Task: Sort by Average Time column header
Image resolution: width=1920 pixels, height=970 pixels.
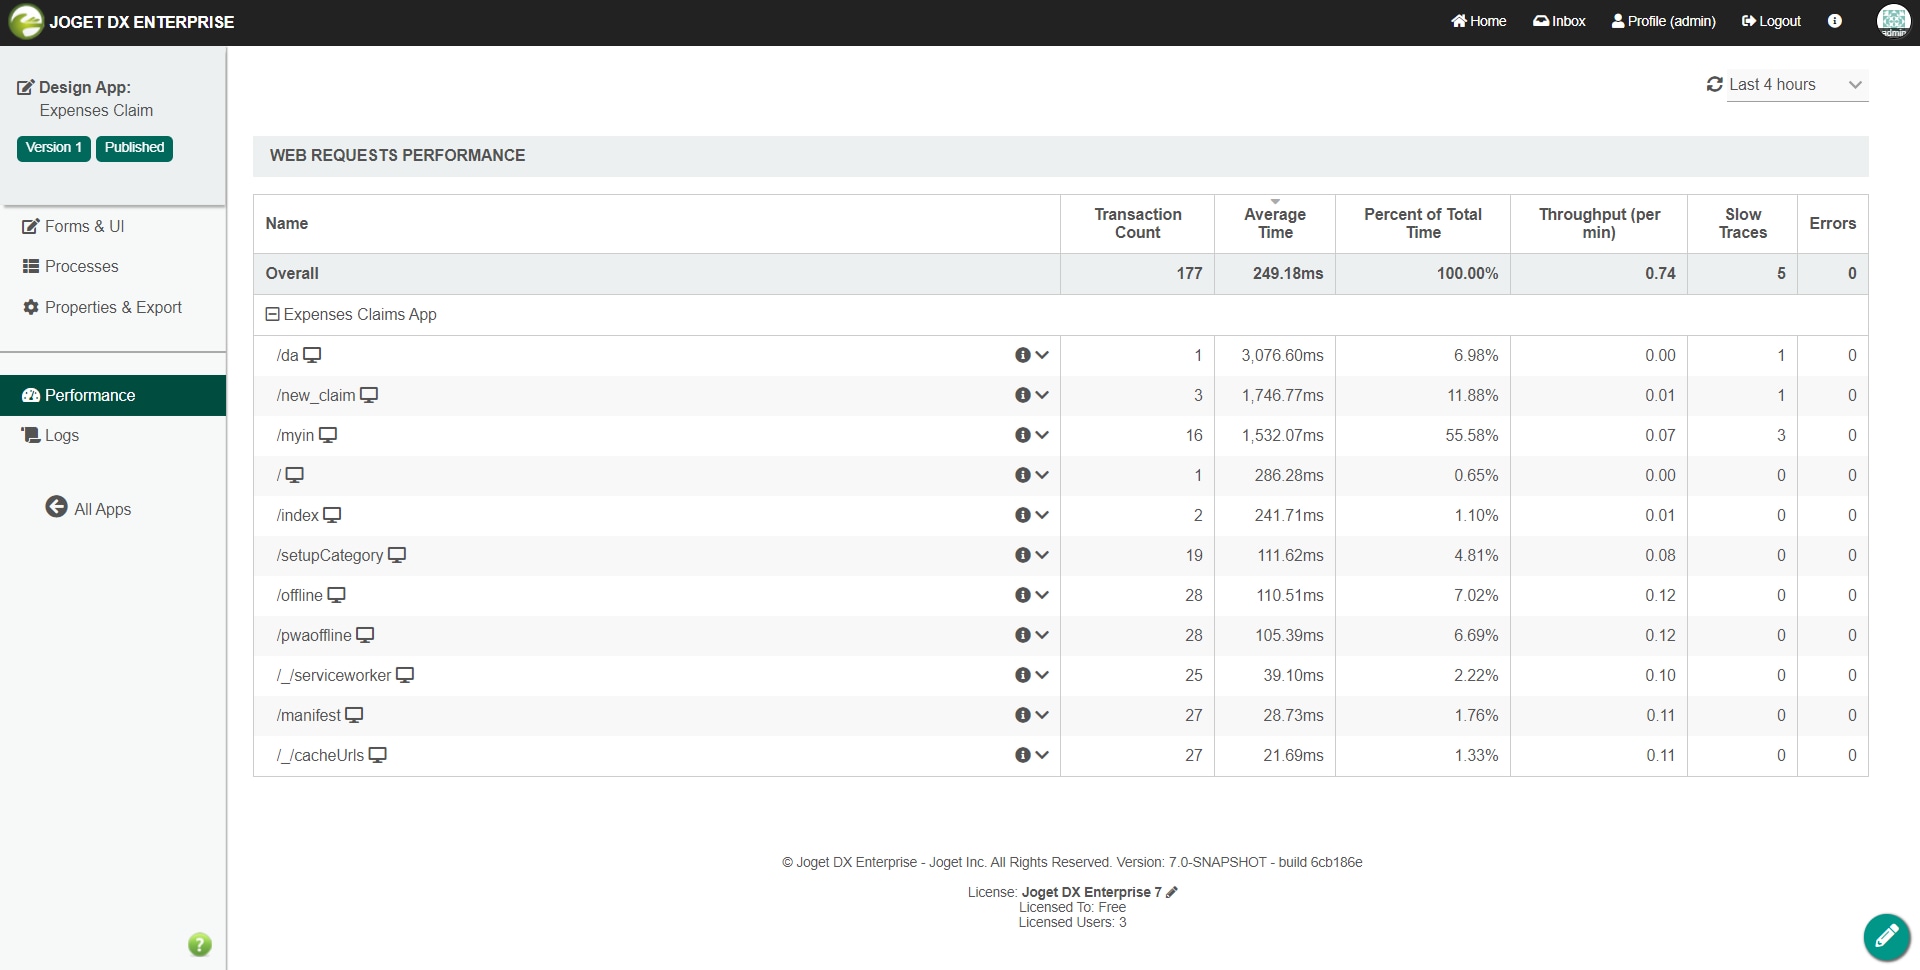Action: pyautogui.click(x=1274, y=223)
